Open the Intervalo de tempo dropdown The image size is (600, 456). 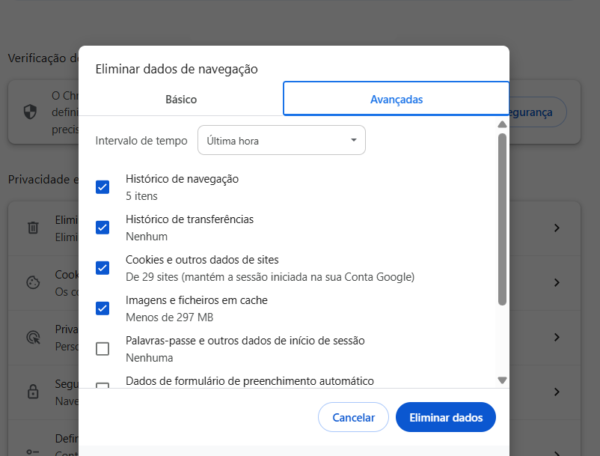(x=281, y=140)
